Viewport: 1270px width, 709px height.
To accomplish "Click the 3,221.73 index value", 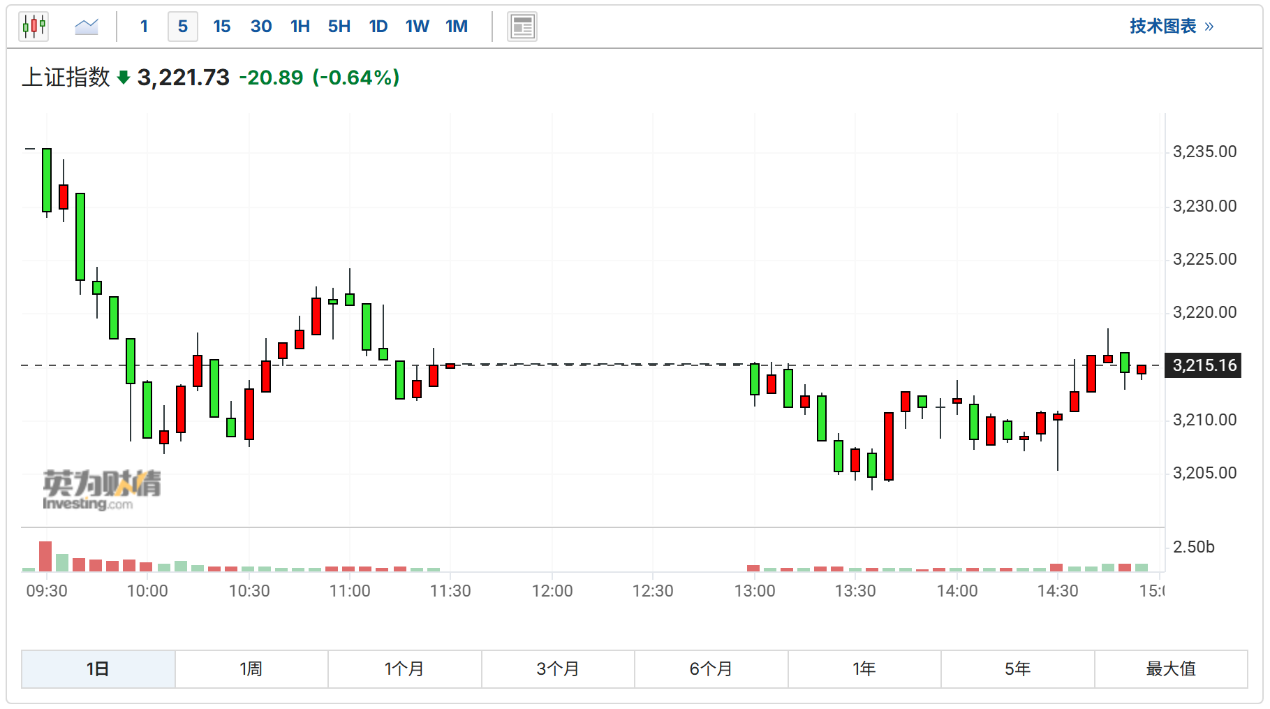I will (x=183, y=77).
